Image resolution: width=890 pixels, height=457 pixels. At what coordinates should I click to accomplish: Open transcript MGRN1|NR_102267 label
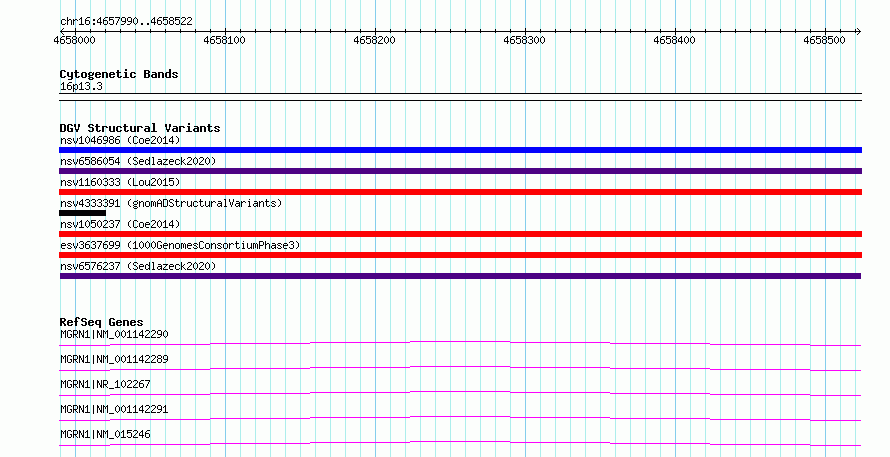[x=105, y=384]
